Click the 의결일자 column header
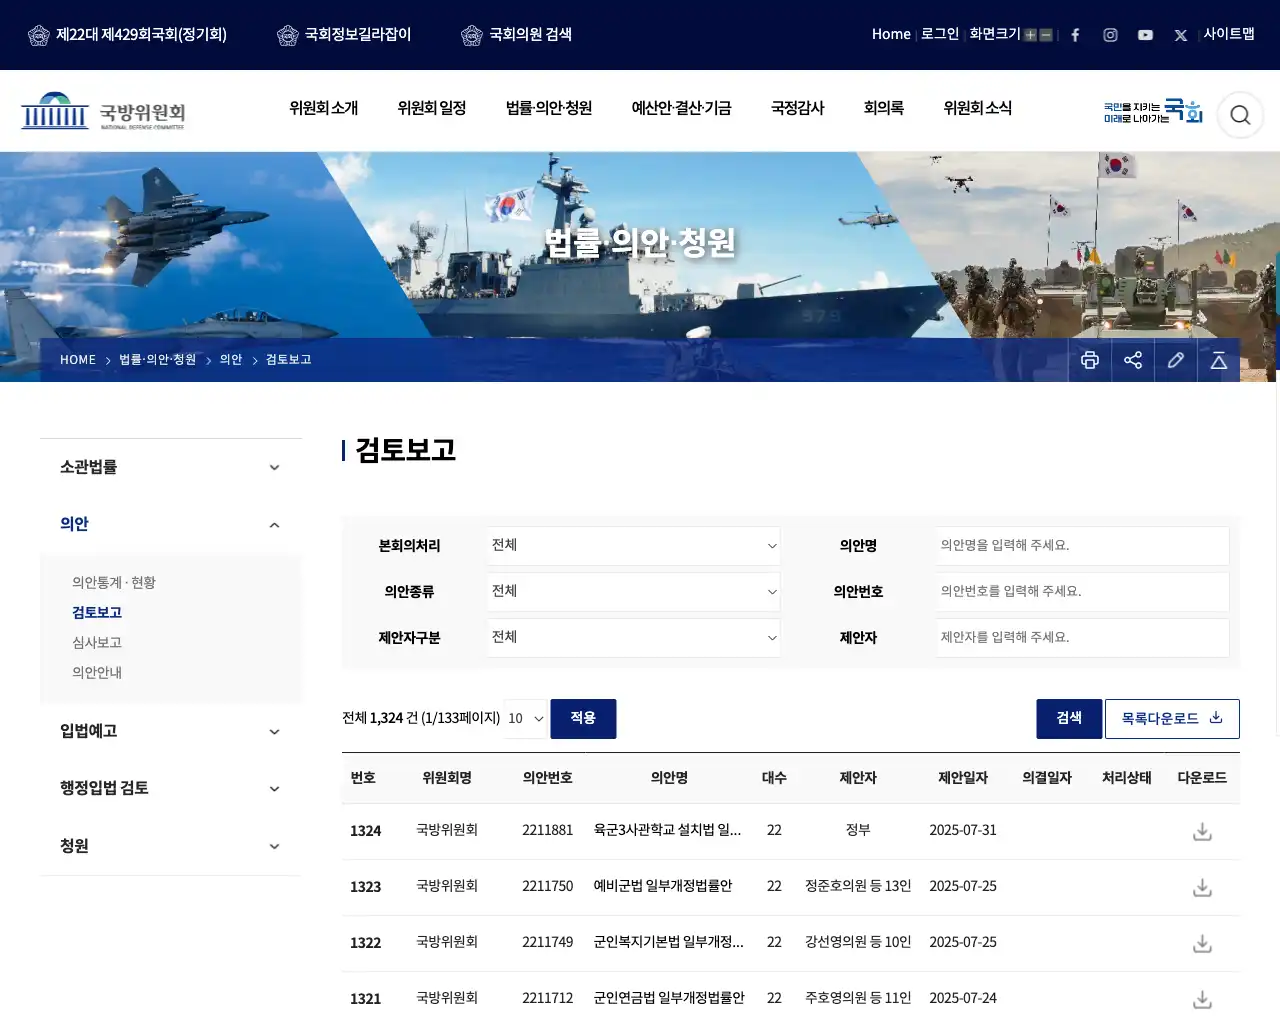 1047,778
